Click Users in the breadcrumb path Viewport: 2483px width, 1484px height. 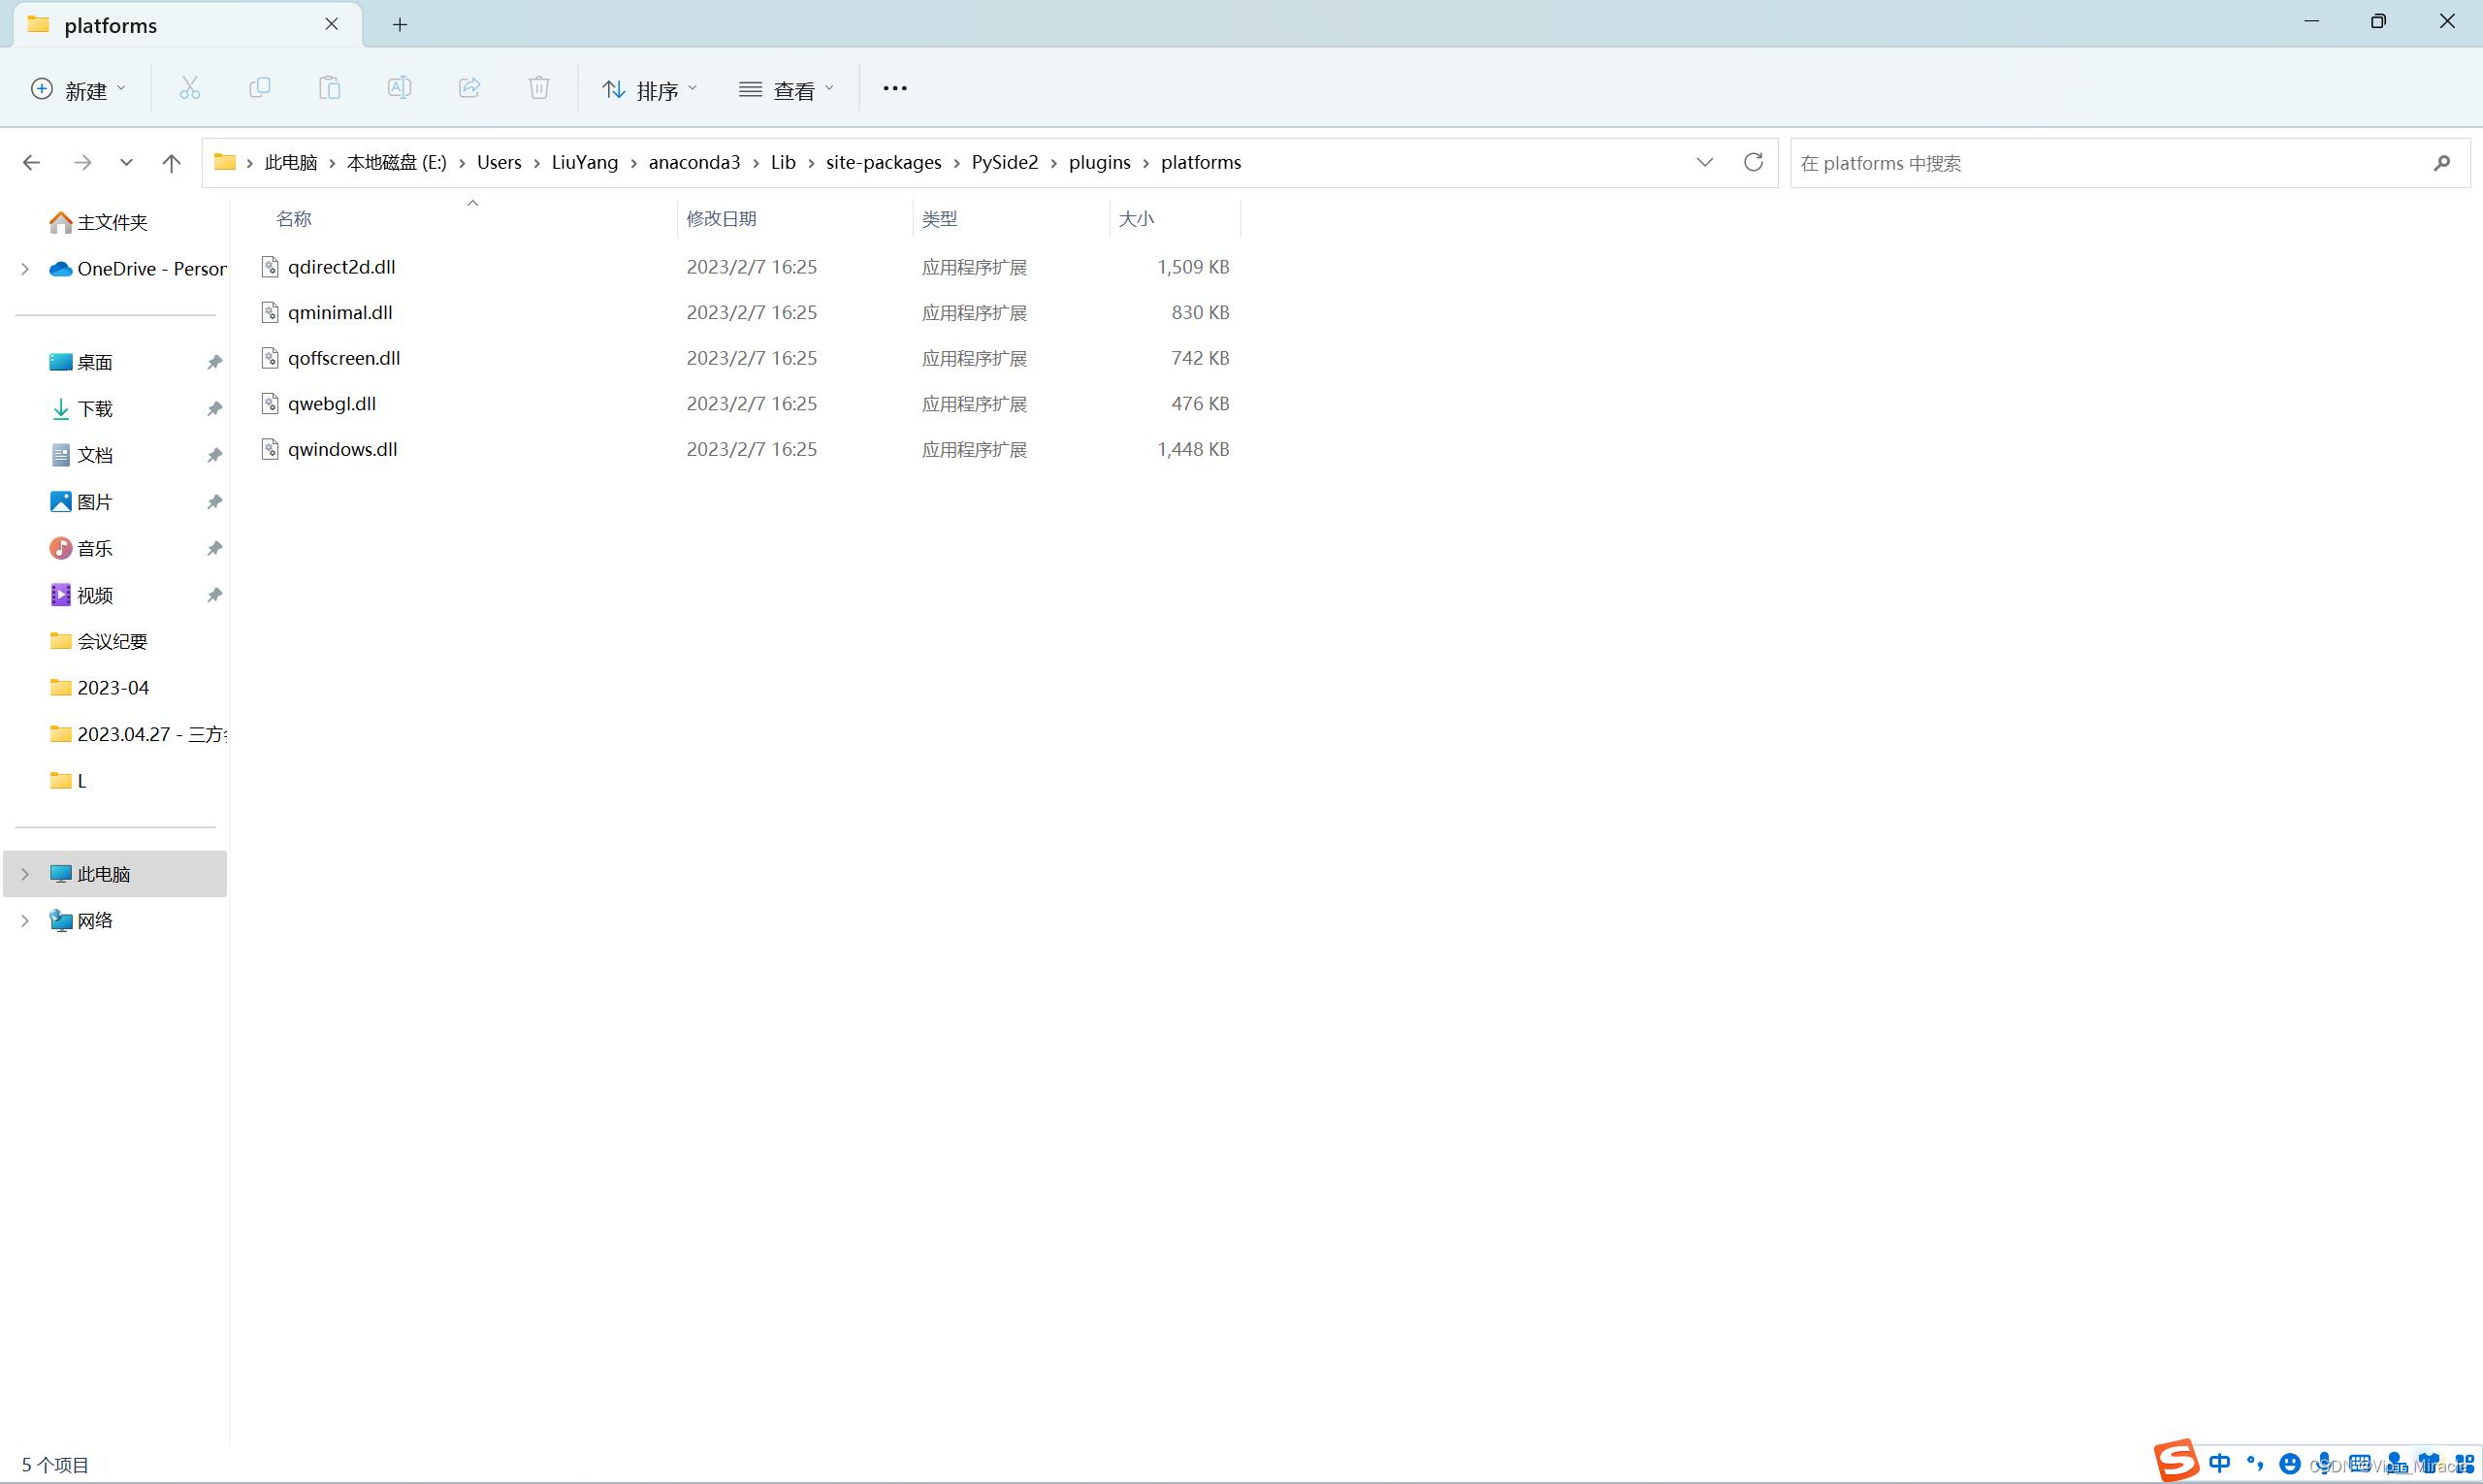[499, 162]
